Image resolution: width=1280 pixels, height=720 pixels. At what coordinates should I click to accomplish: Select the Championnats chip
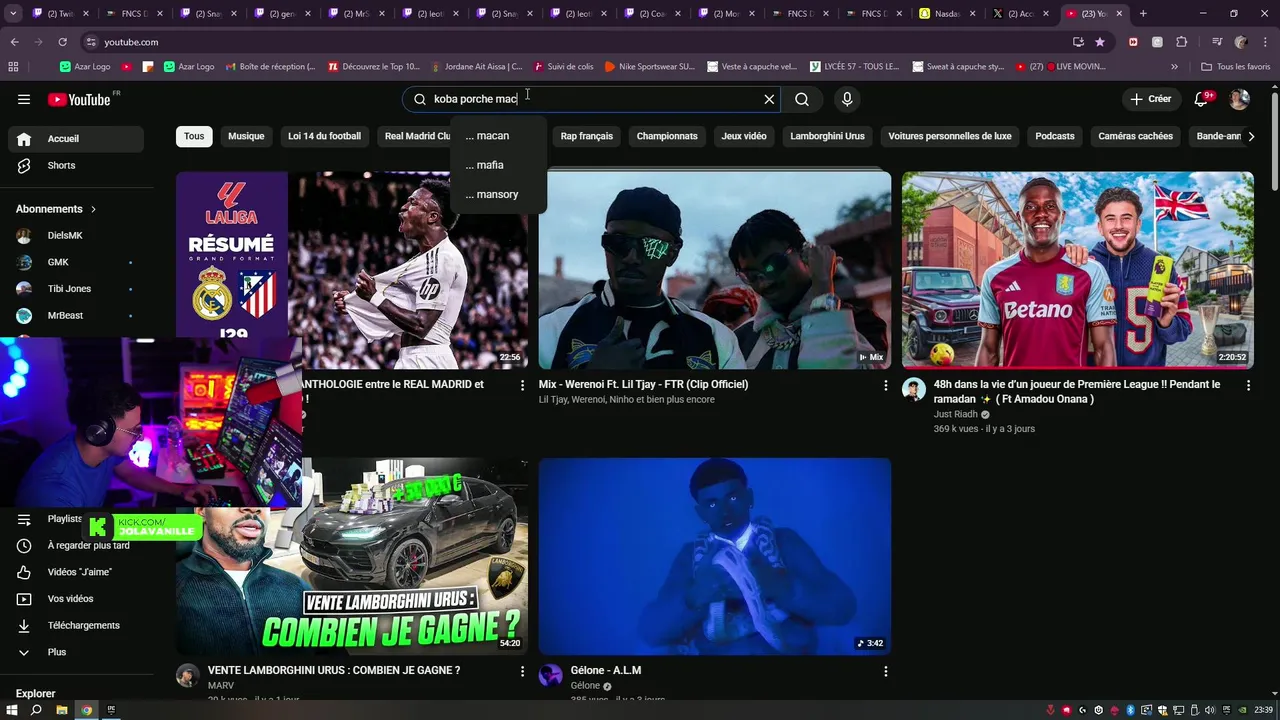667,136
